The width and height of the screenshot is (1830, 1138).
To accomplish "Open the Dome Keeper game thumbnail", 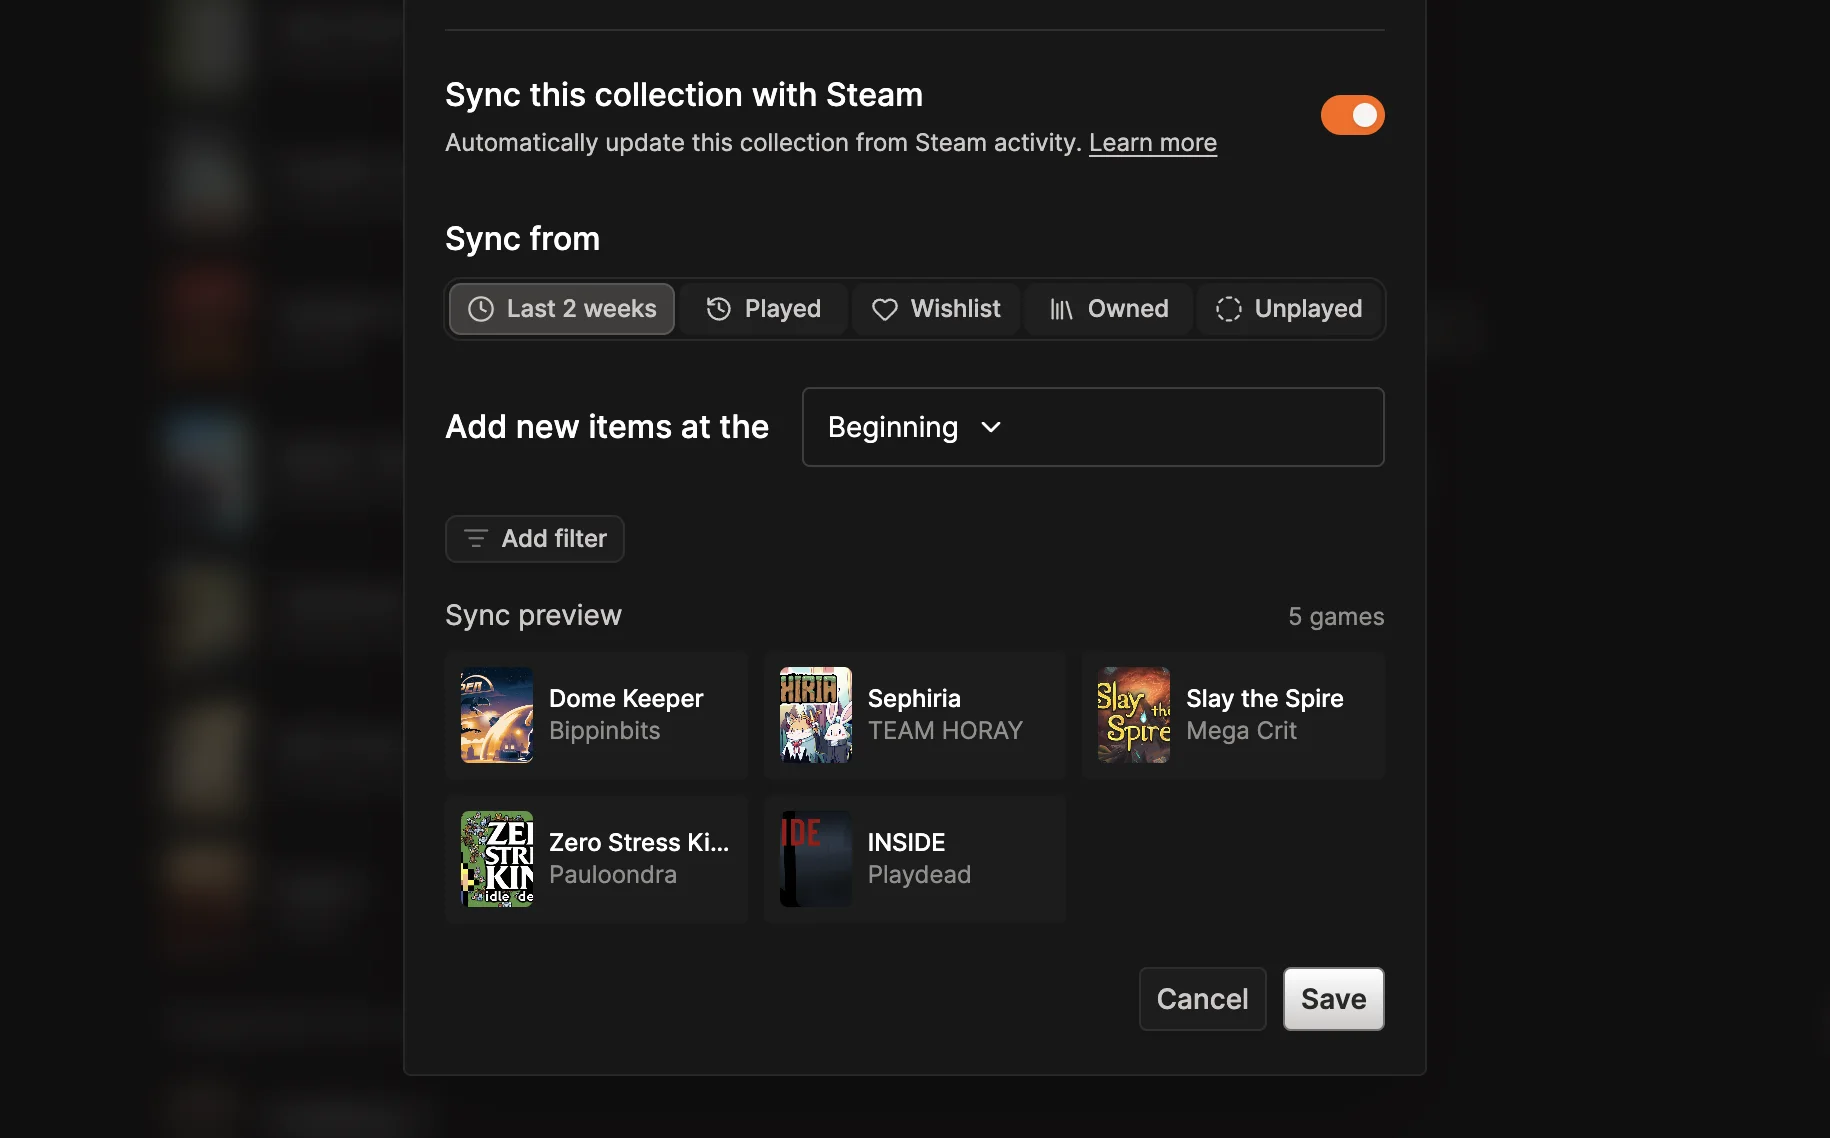I will coord(497,715).
